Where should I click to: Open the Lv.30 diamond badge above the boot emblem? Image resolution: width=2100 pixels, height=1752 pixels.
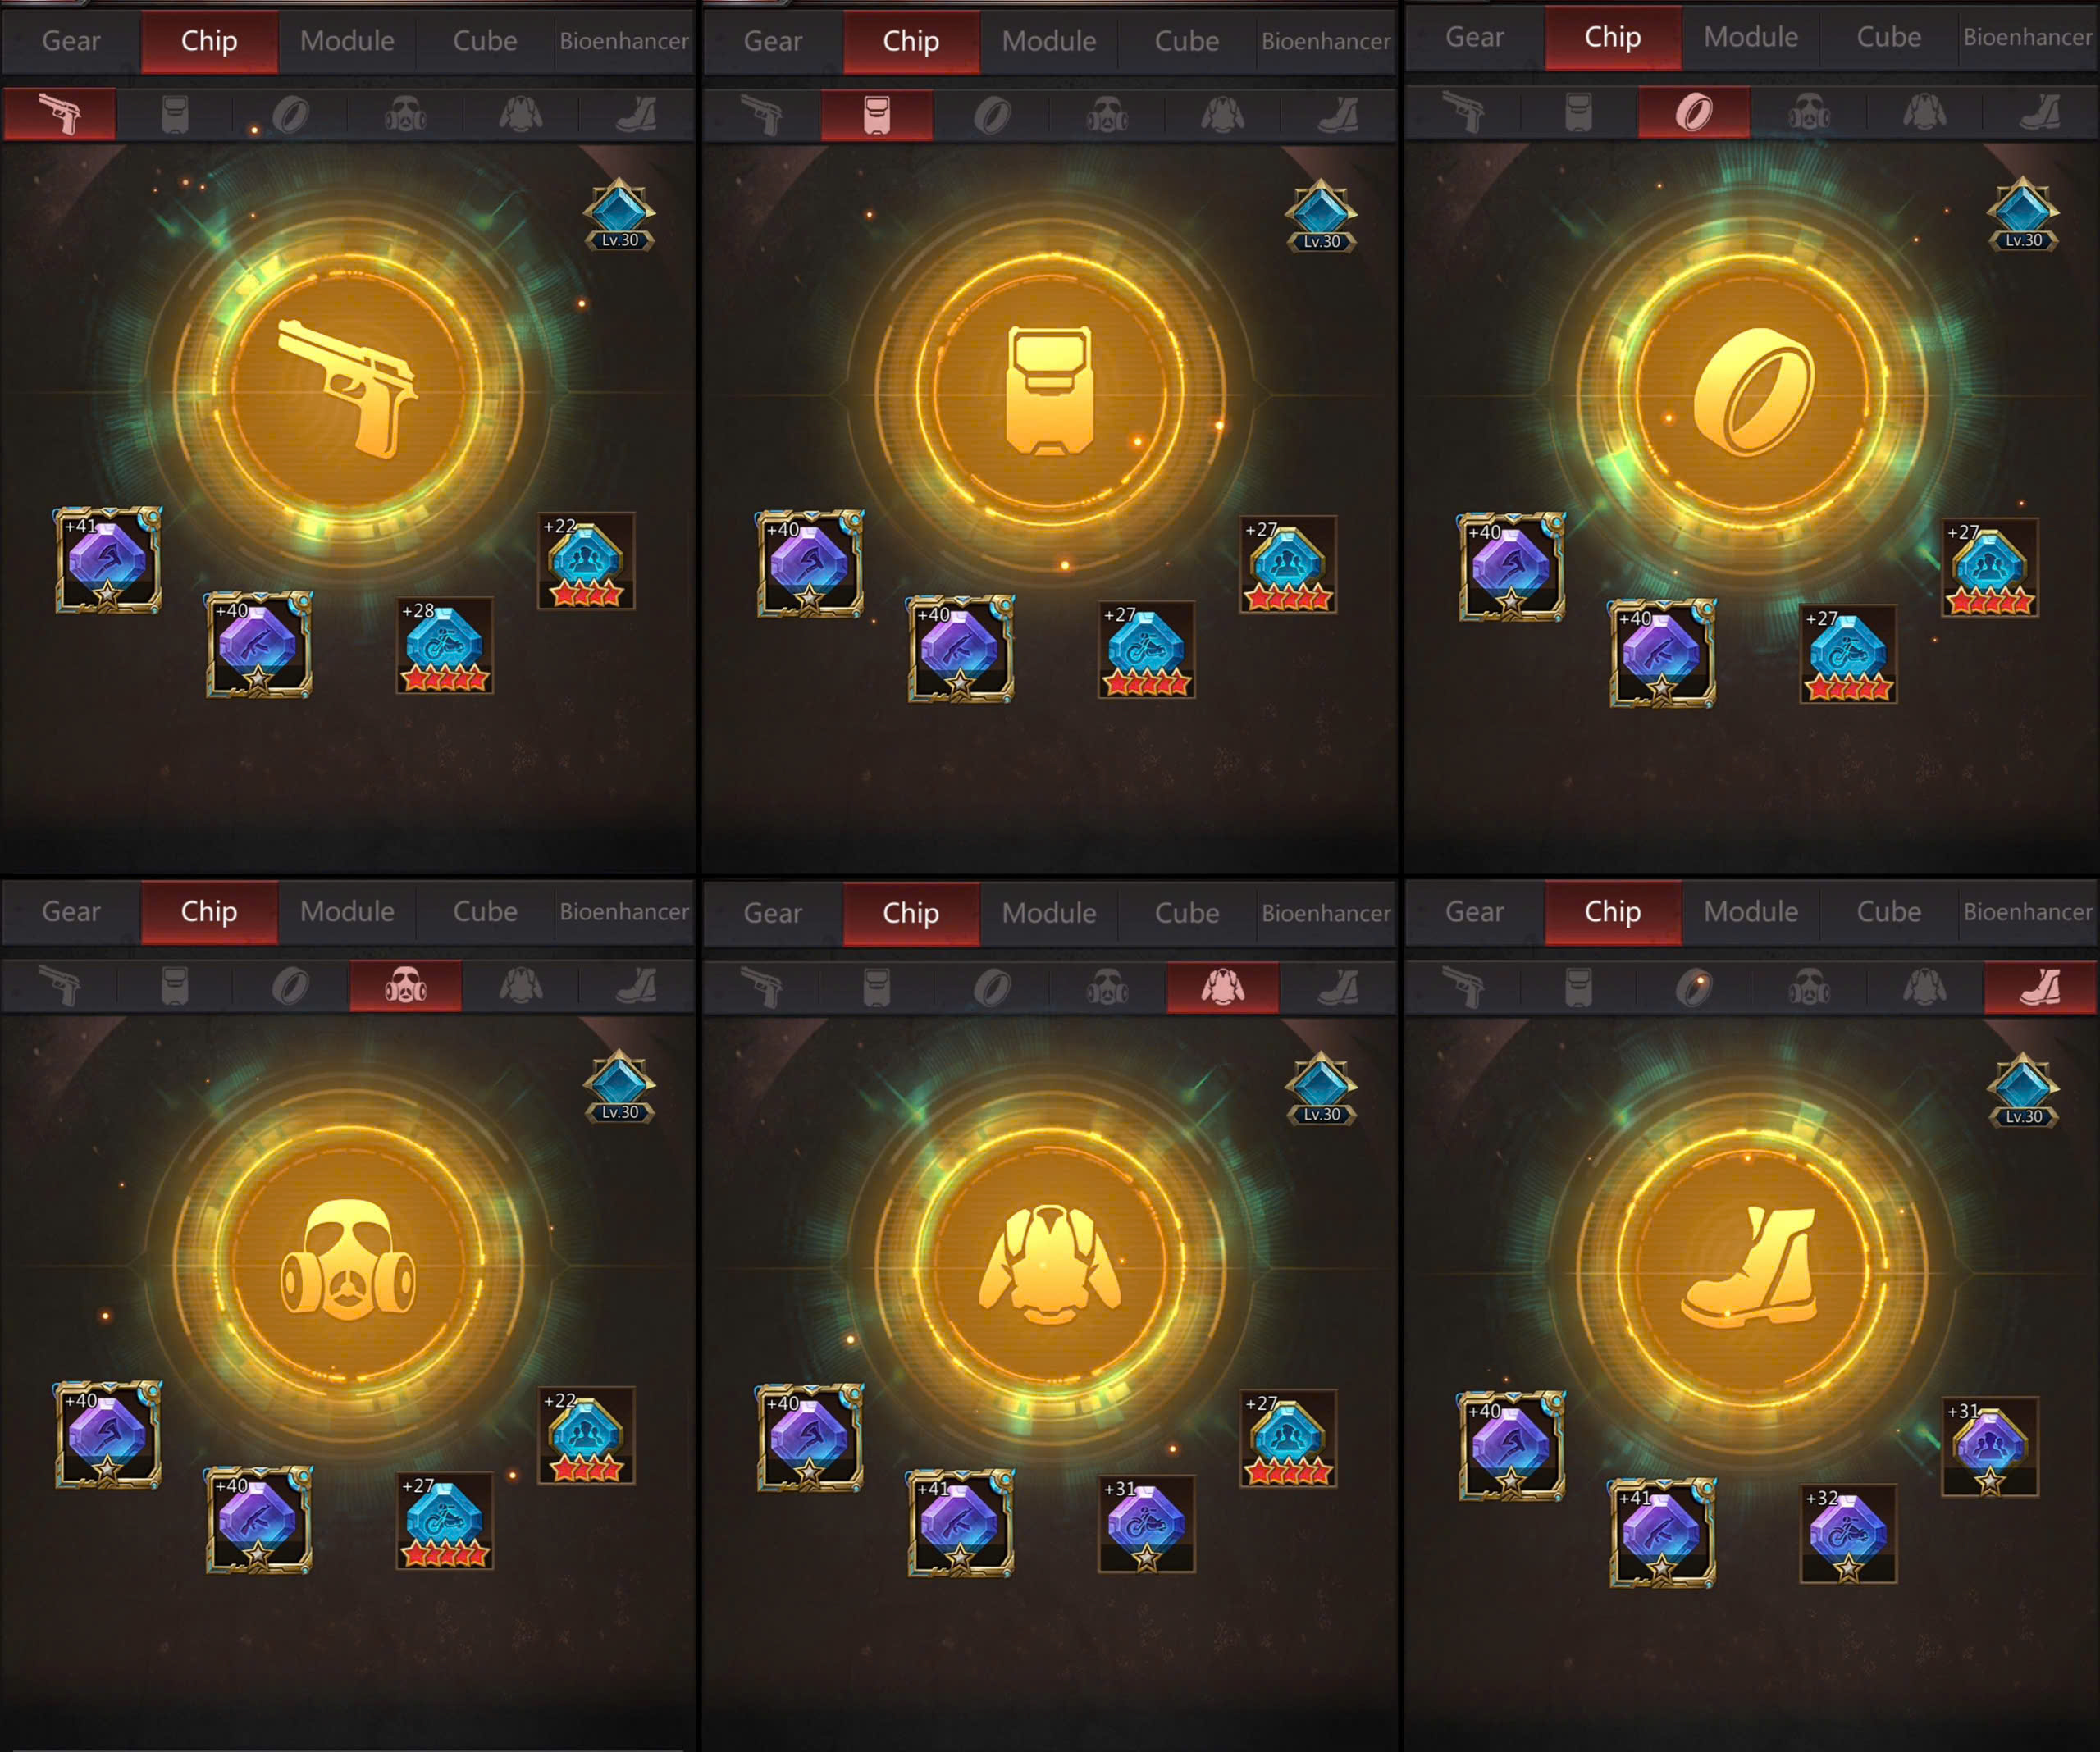point(2023,1090)
